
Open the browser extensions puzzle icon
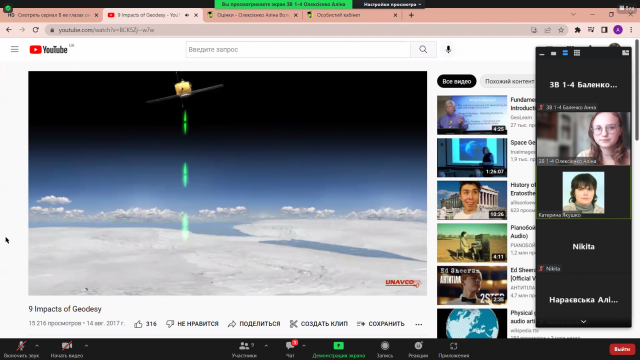[578, 30]
